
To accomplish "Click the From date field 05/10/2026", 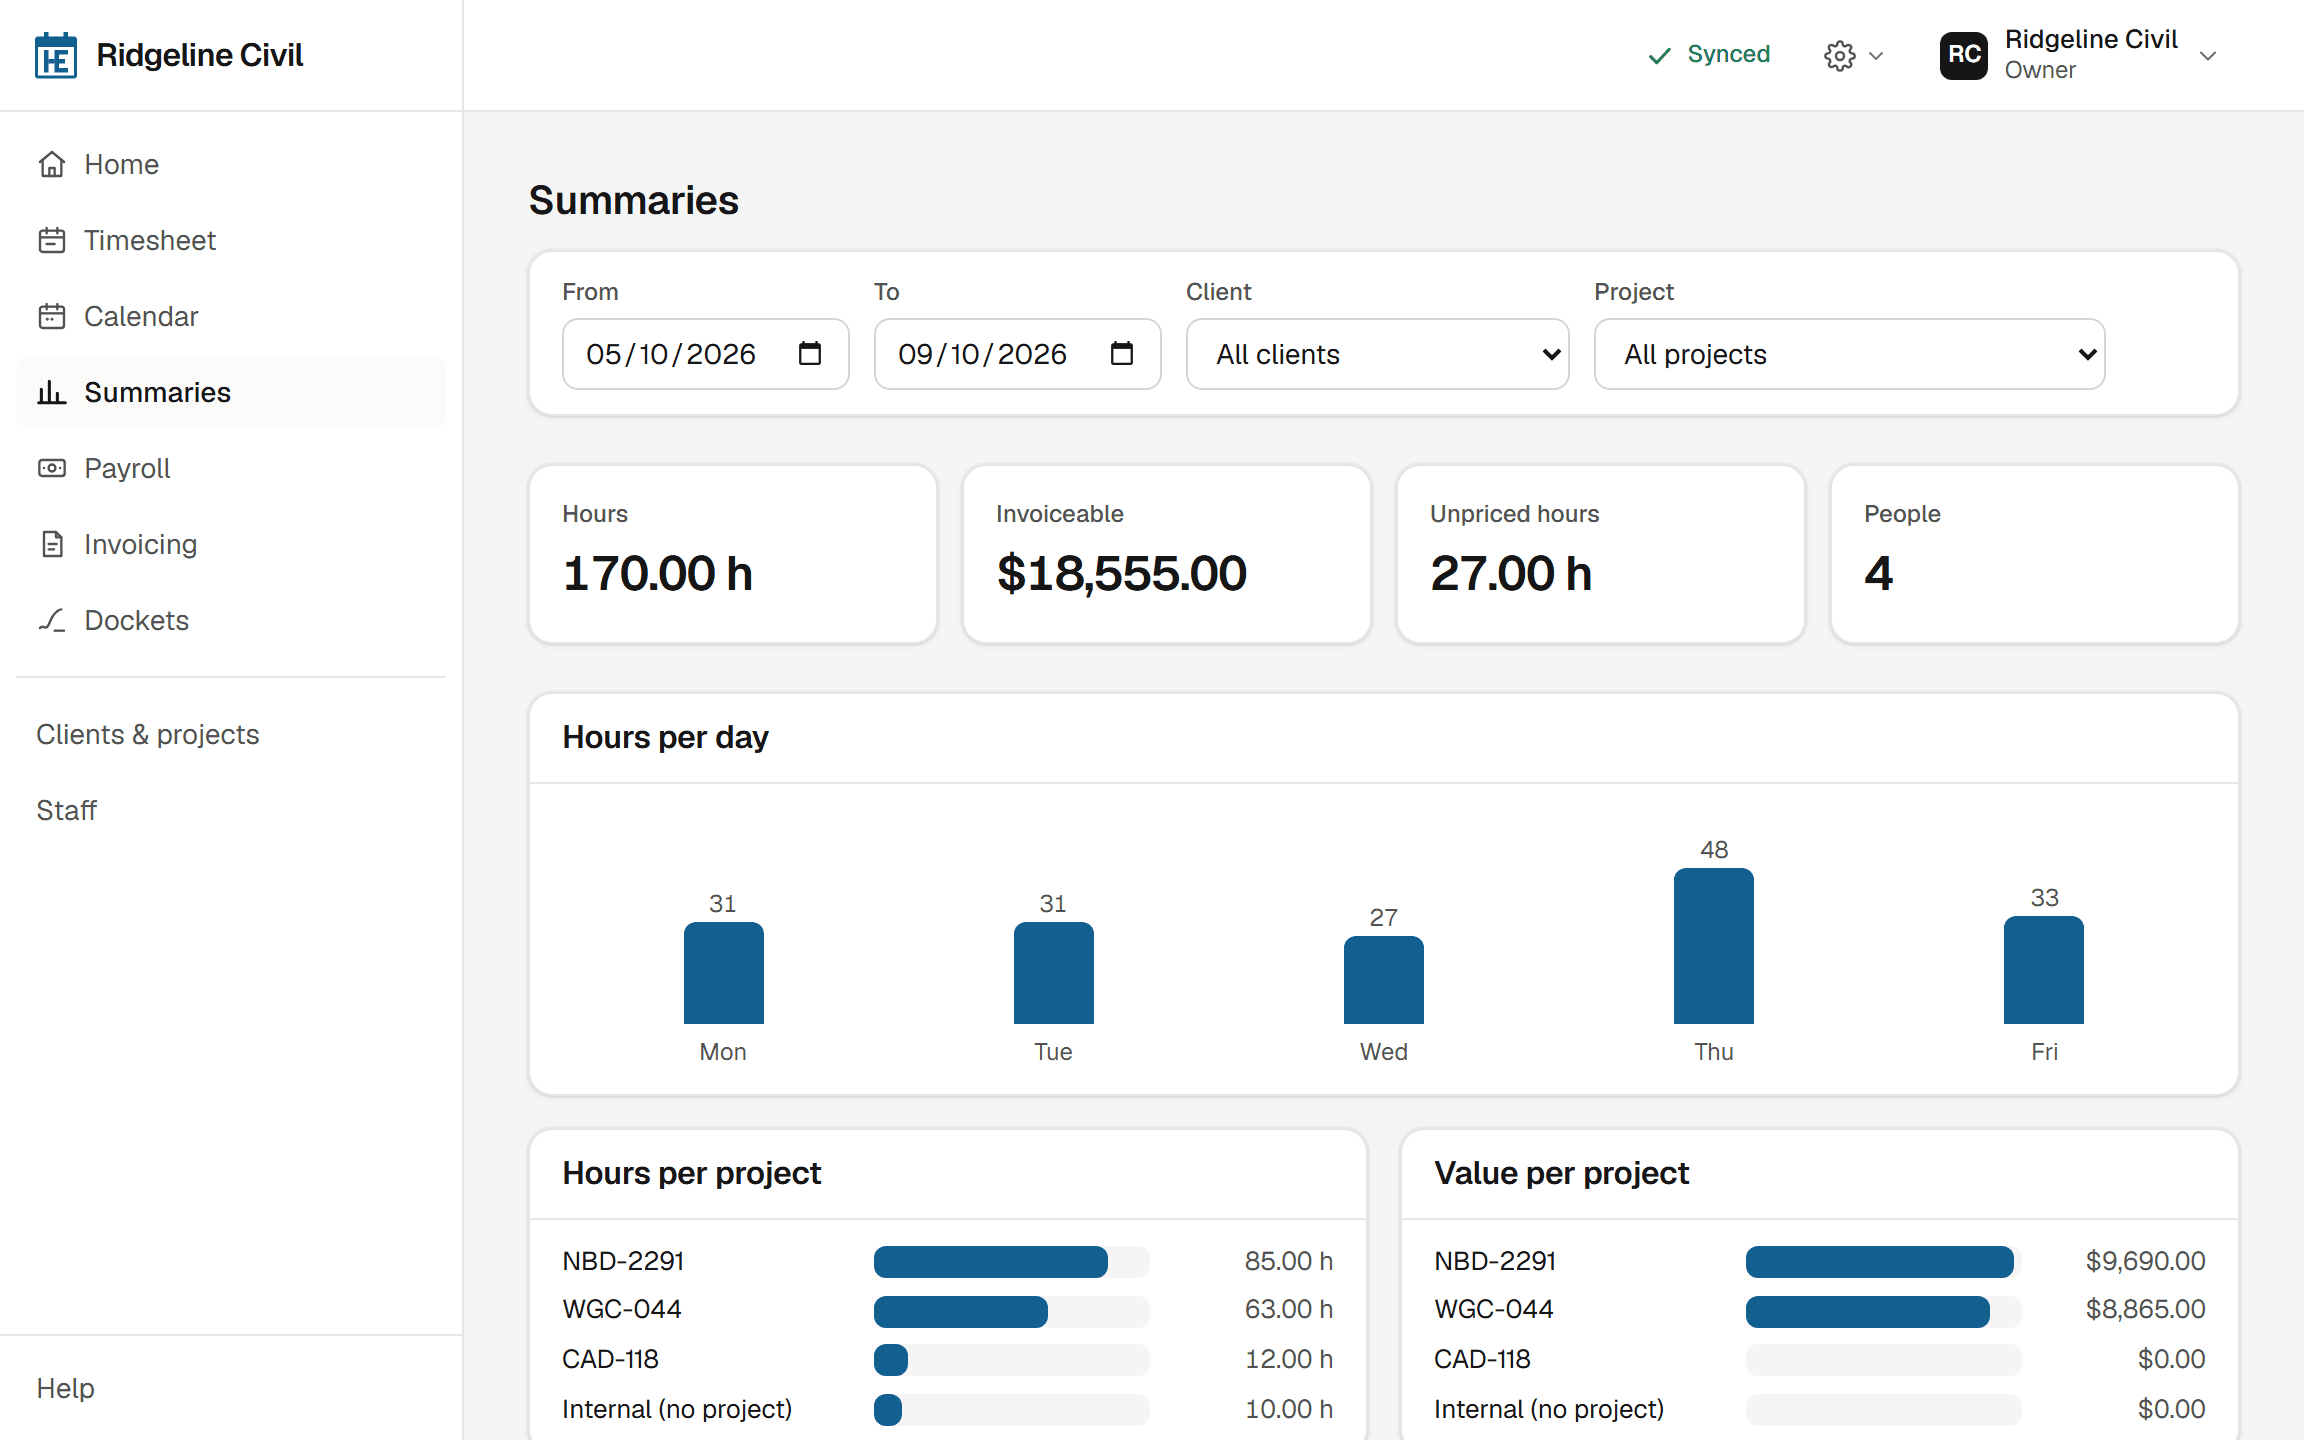I will (x=705, y=354).
